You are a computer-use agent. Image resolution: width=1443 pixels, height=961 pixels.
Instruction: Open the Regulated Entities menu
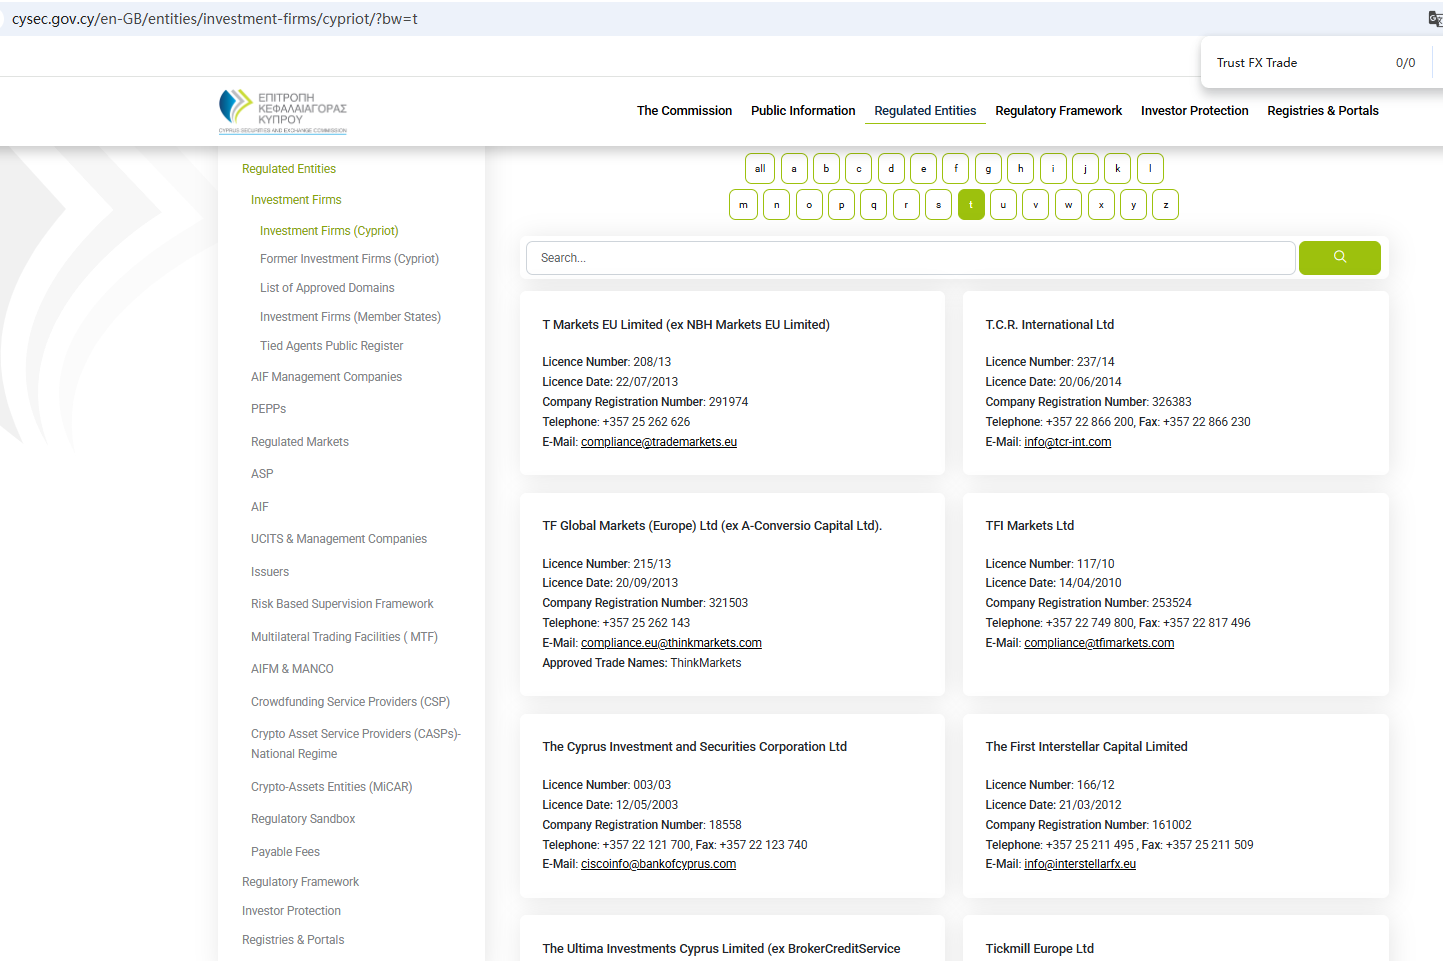(x=925, y=111)
